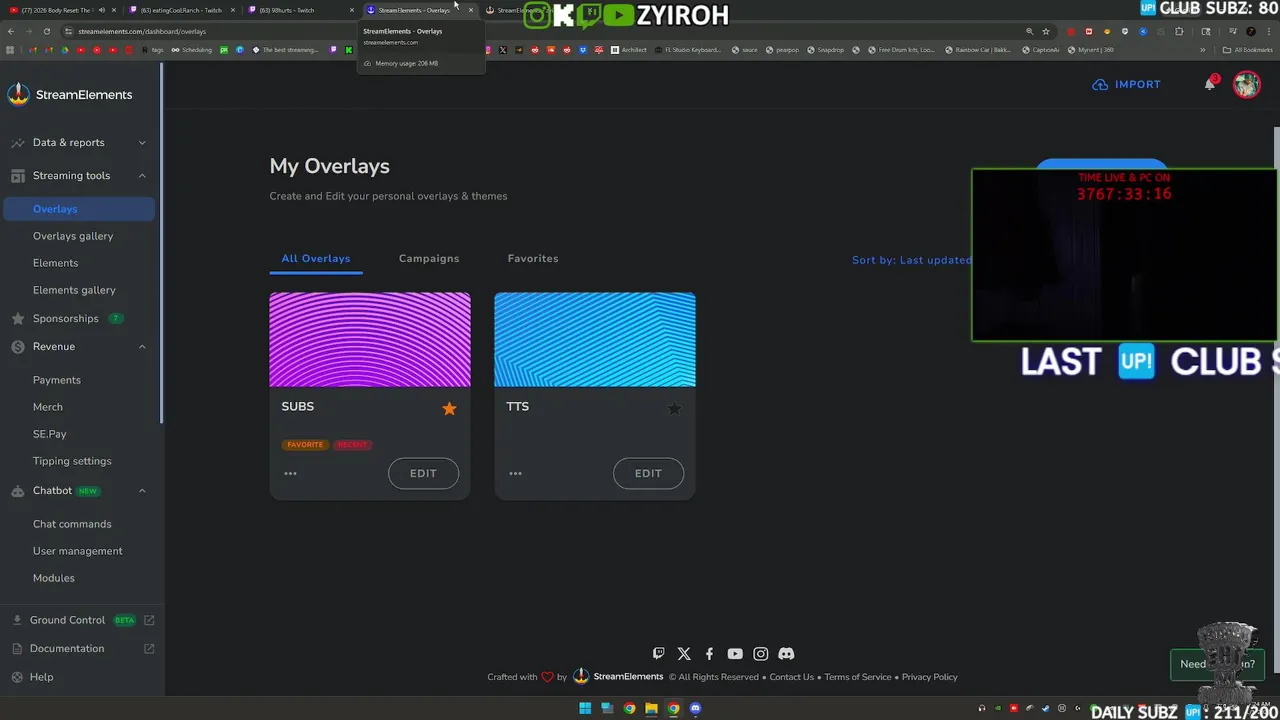The width and height of the screenshot is (1280, 720).
Task: Click the YouTube icon in footer
Action: [x=735, y=653]
